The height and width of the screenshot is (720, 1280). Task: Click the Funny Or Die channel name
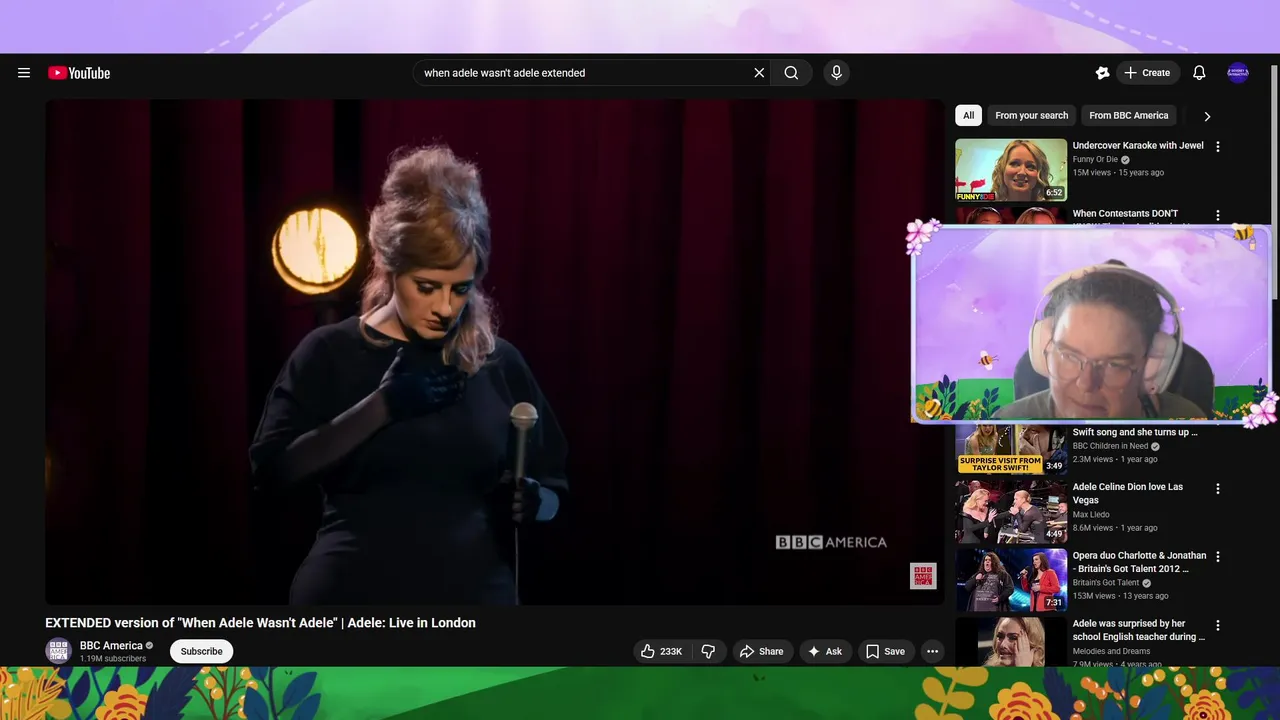click(1095, 159)
